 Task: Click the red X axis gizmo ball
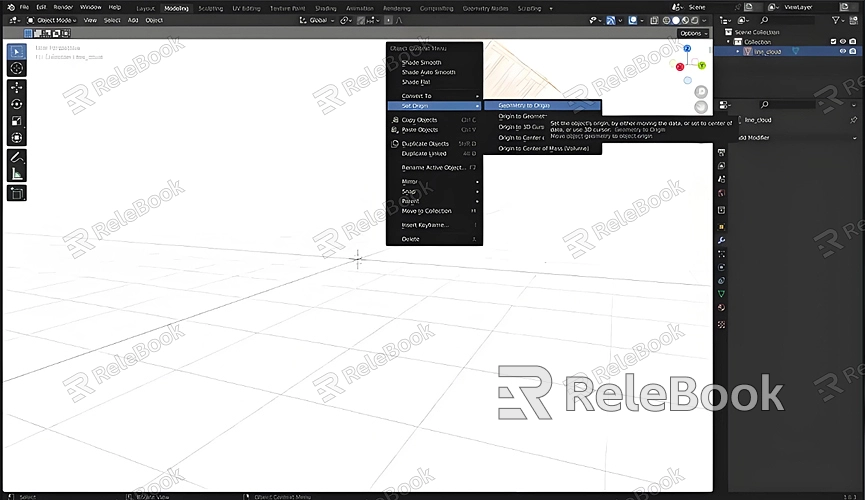click(x=680, y=67)
